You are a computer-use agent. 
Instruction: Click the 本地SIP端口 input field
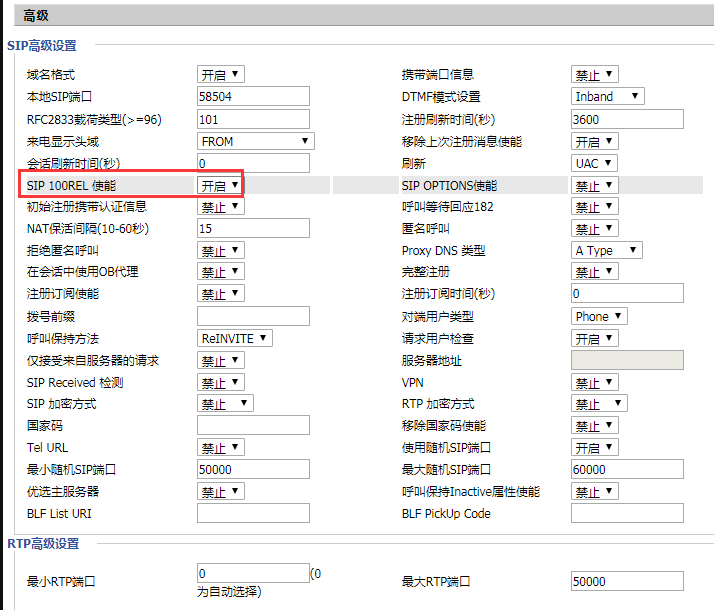click(x=253, y=97)
